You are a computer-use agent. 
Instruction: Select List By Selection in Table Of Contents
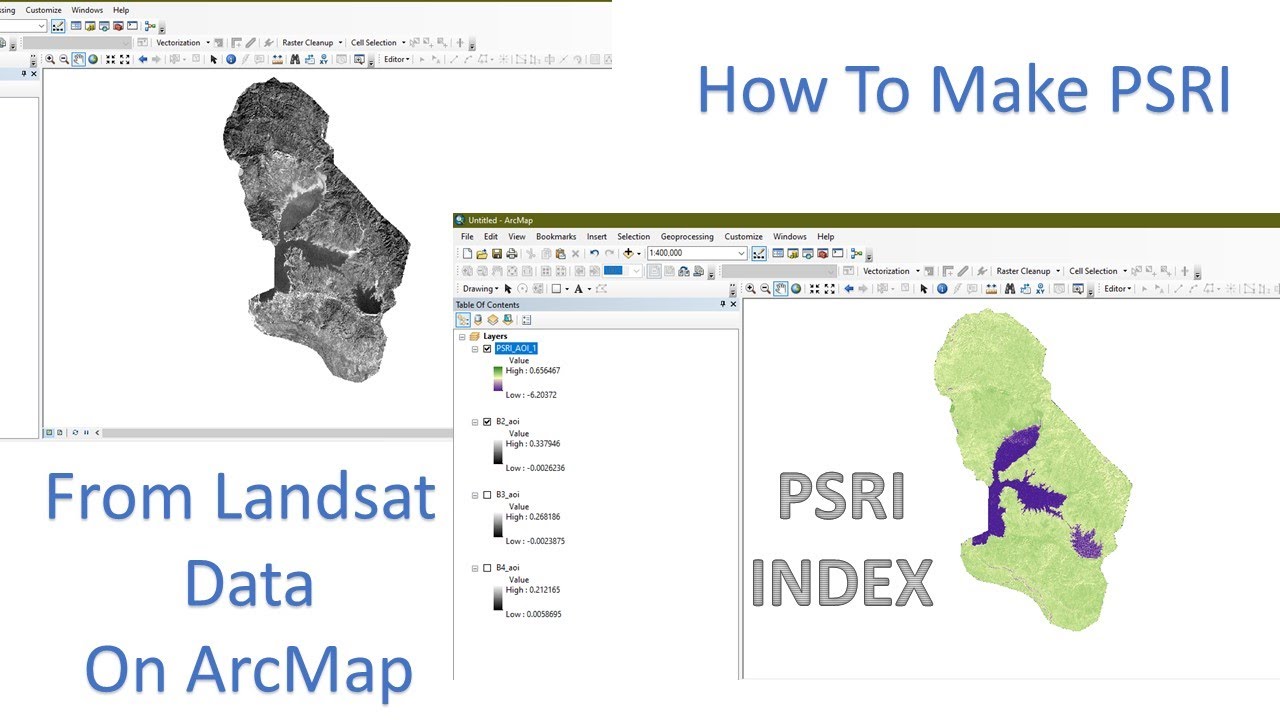pyautogui.click(x=507, y=320)
